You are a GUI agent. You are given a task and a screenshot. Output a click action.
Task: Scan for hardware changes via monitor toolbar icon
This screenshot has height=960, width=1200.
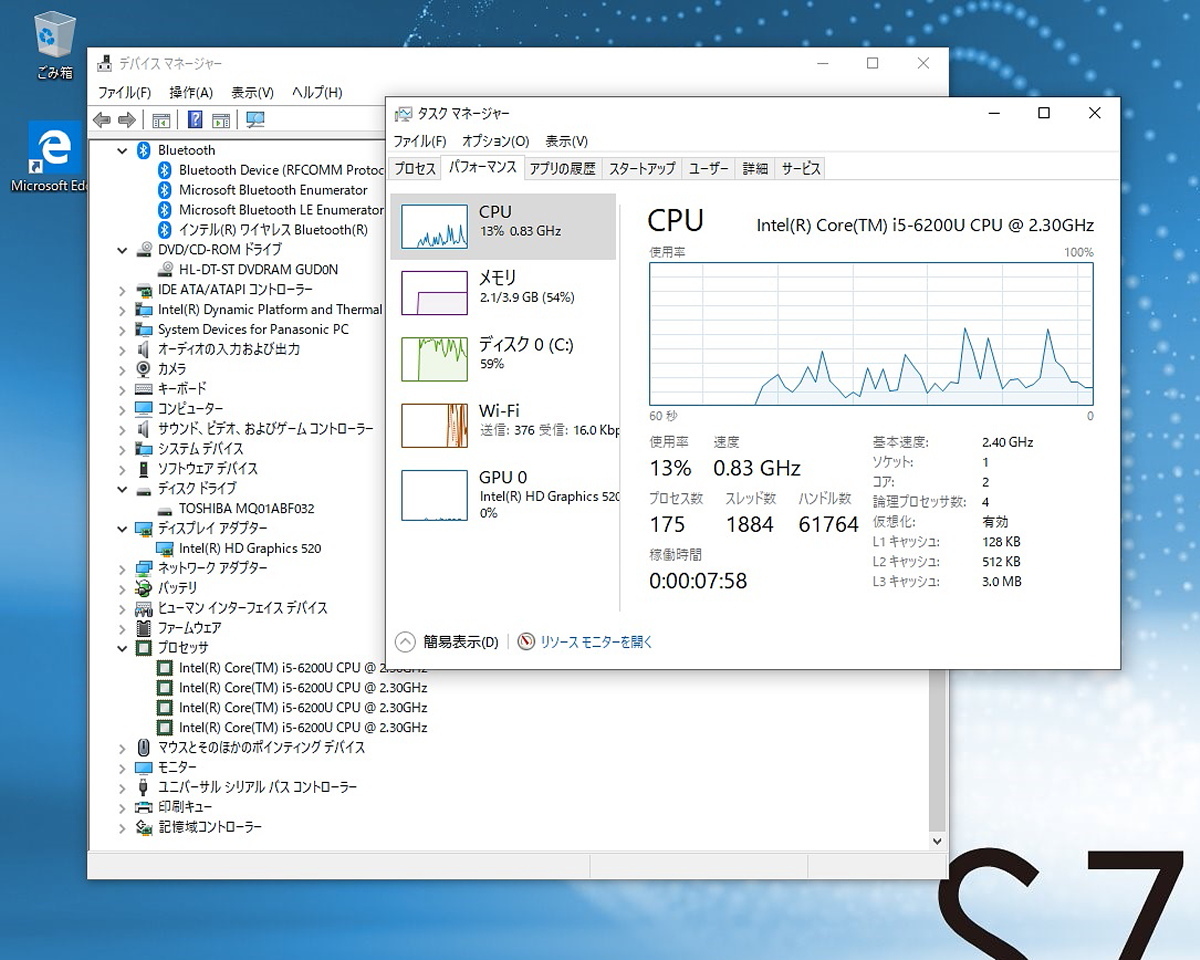(255, 120)
